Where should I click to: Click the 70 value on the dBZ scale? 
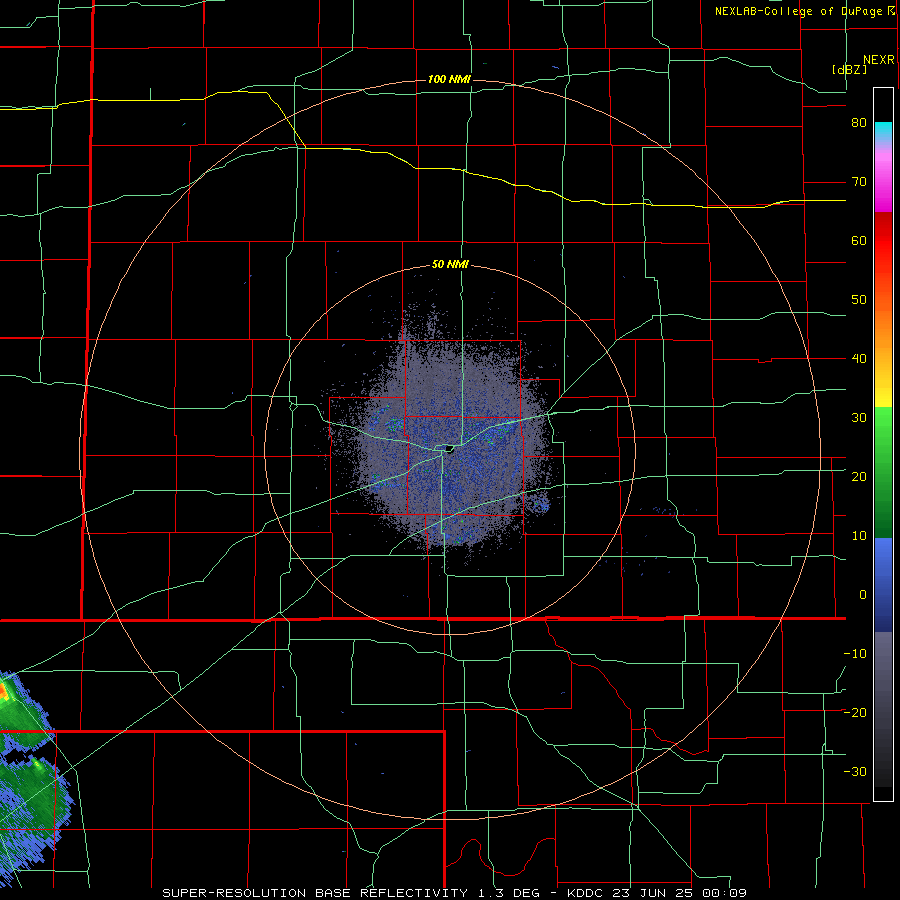(x=859, y=182)
